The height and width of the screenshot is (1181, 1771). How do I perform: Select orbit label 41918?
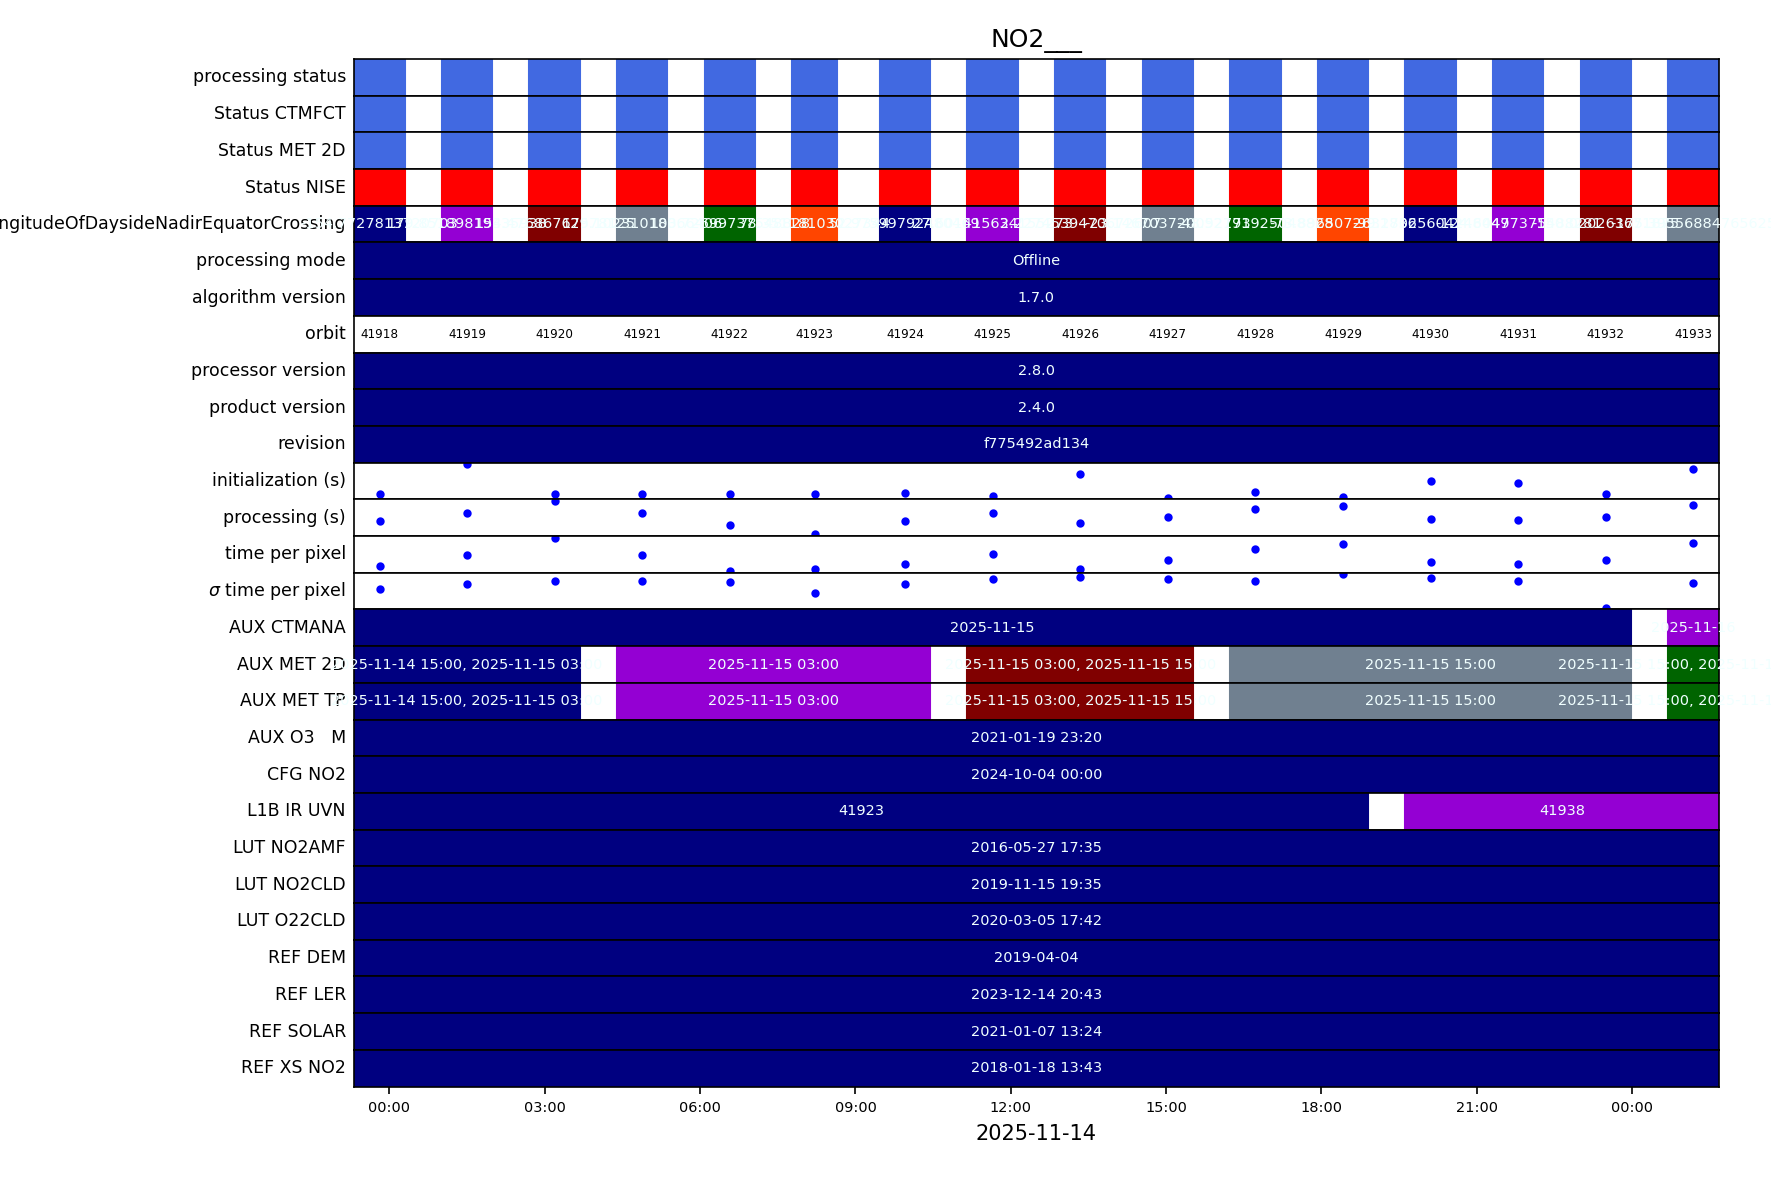tap(379, 334)
